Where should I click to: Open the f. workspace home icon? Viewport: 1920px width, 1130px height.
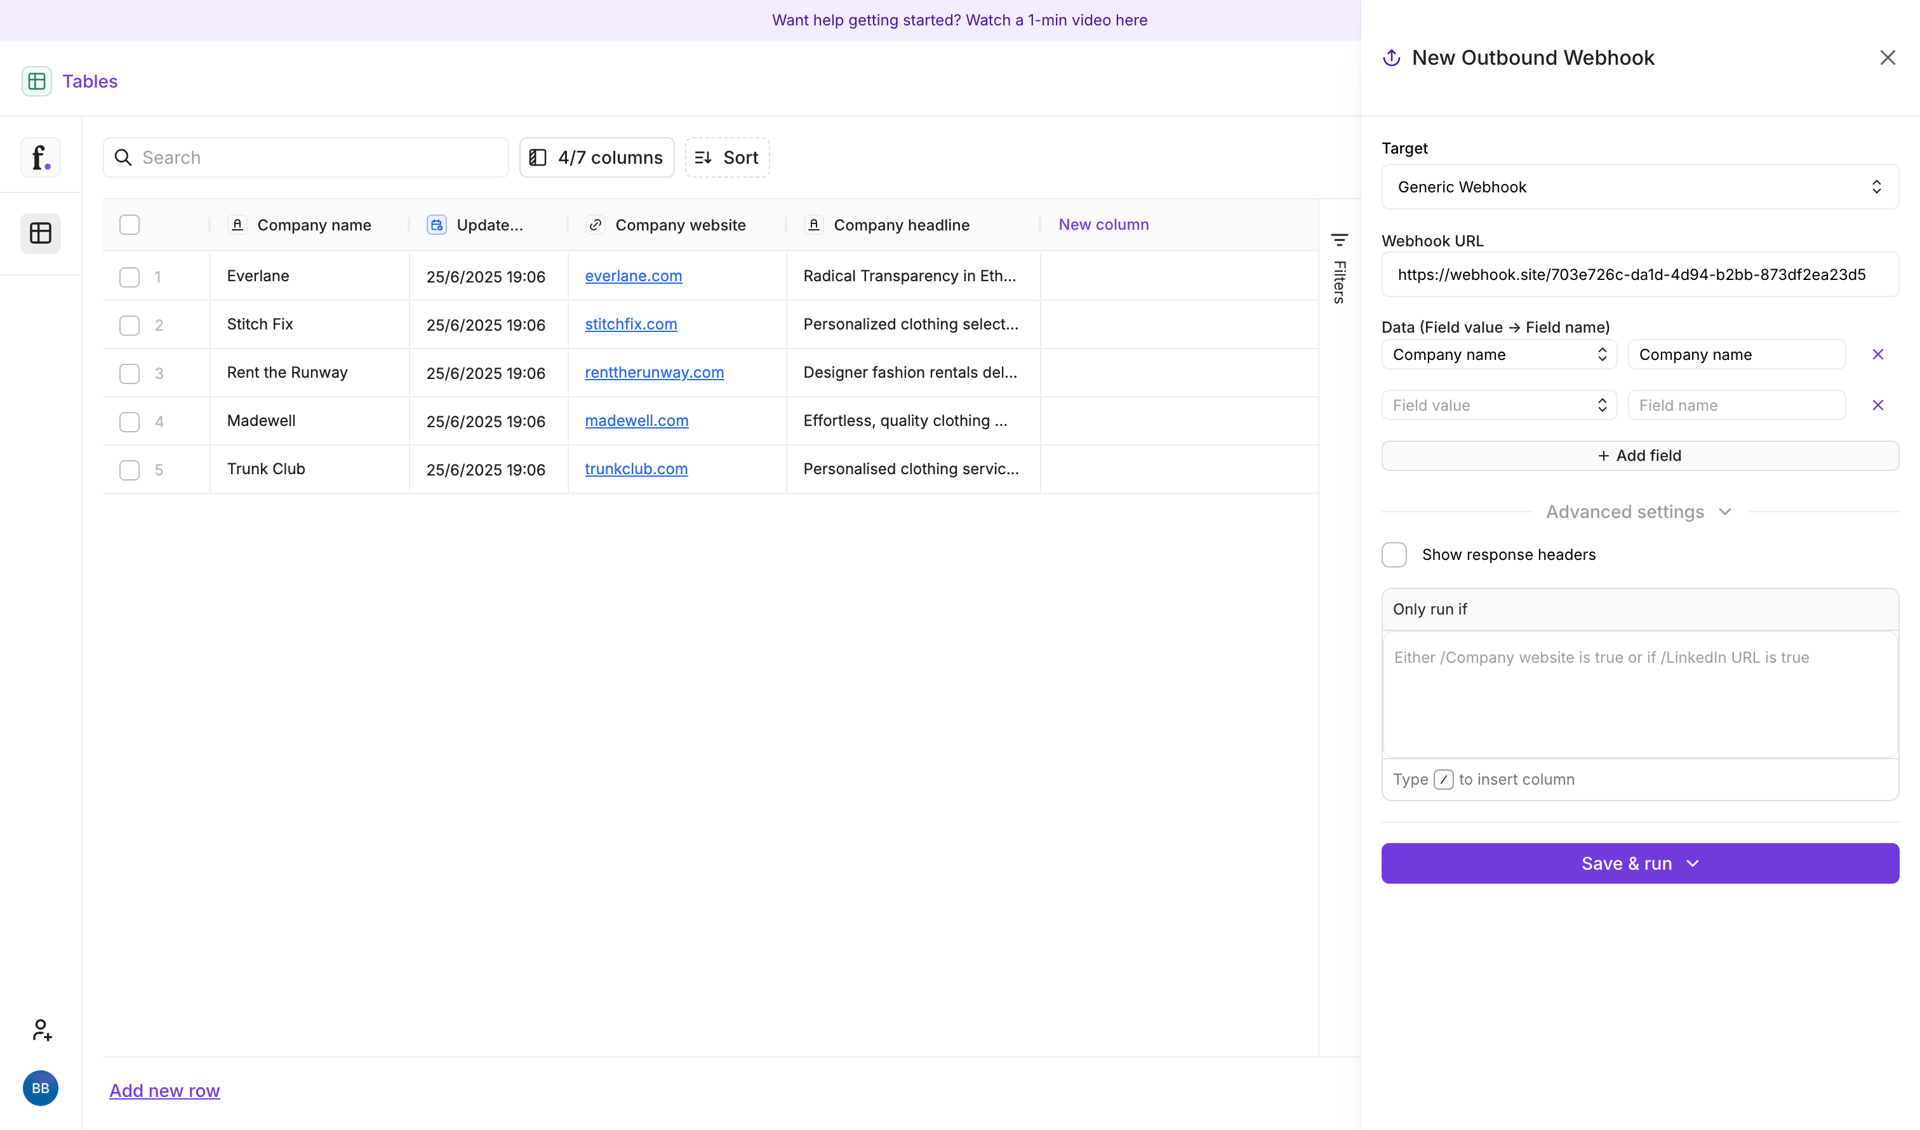coord(40,157)
